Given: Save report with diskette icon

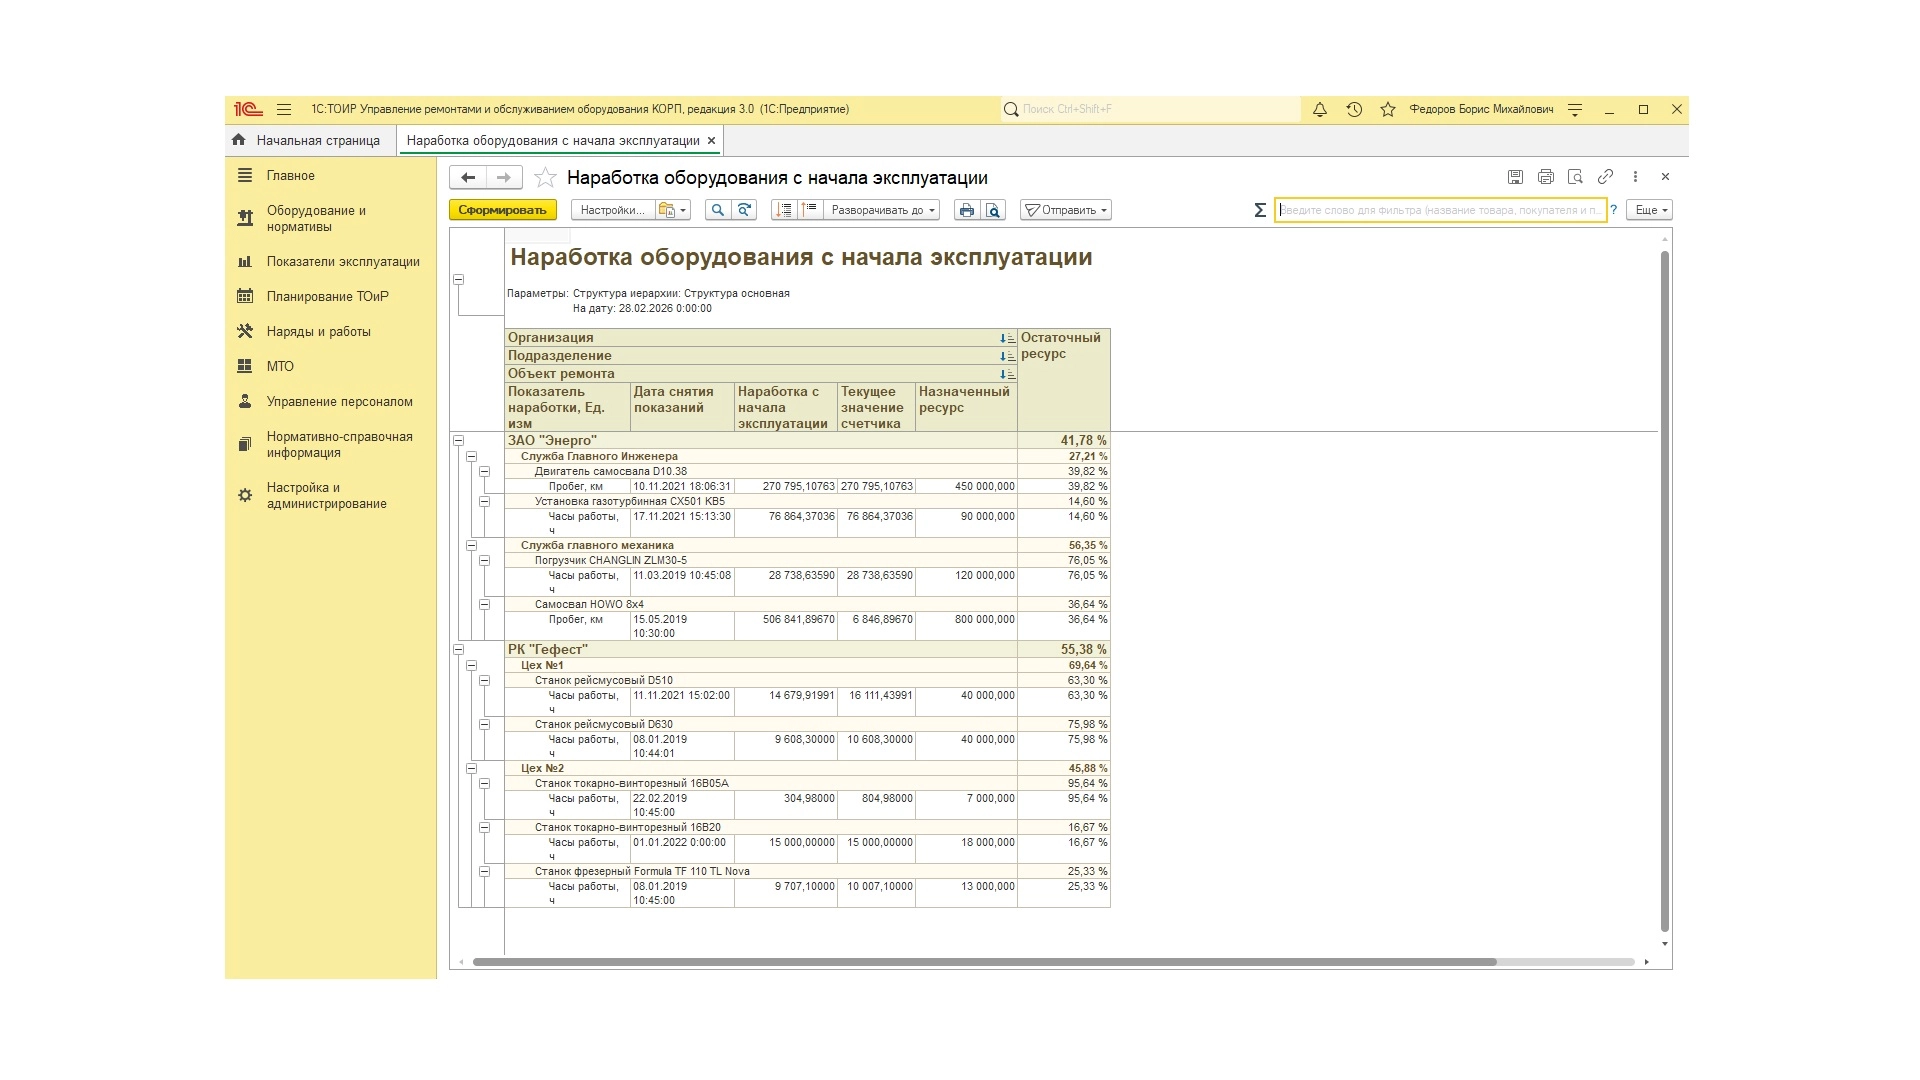Looking at the screenshot, I should pyautogui.click(x=1515, y=177).
